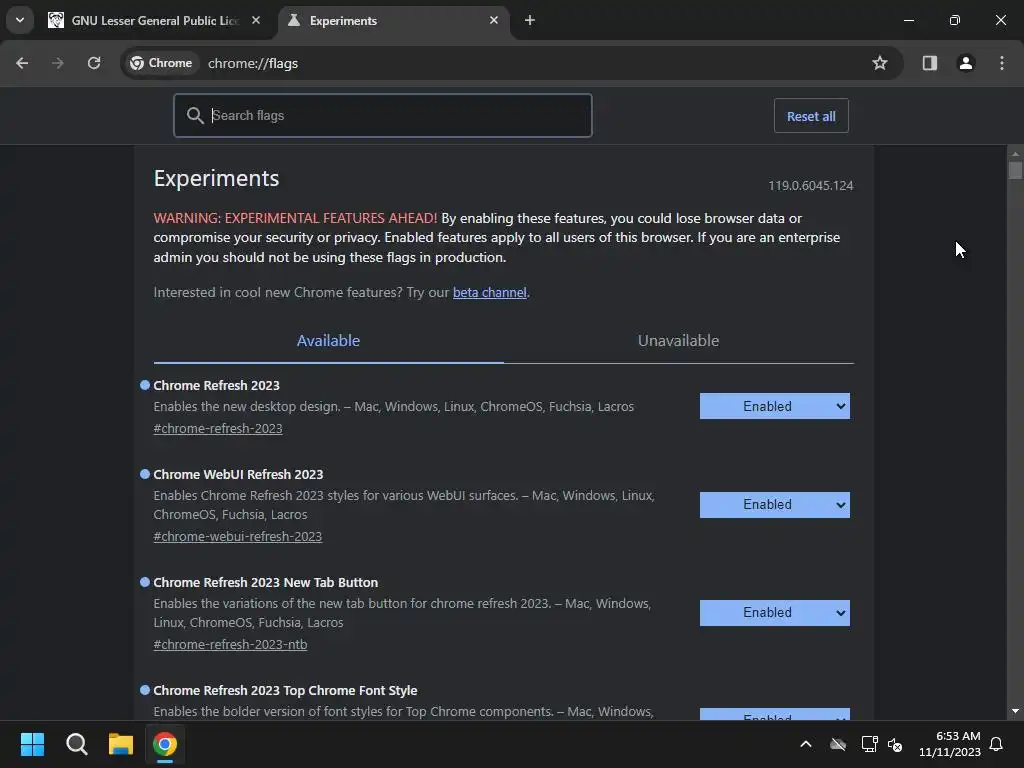Open Chrome WebUI Refresh 2023 dropdown
Screen dimensions: 1024x768
click(775, 505)
